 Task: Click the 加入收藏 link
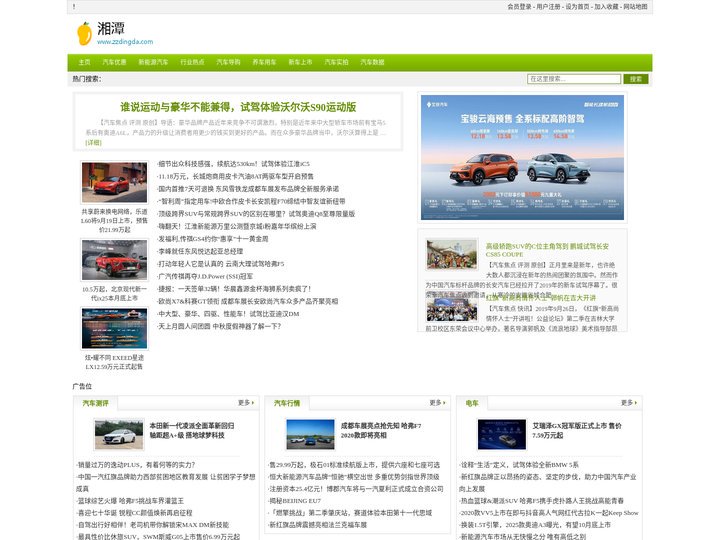point(606,6)
